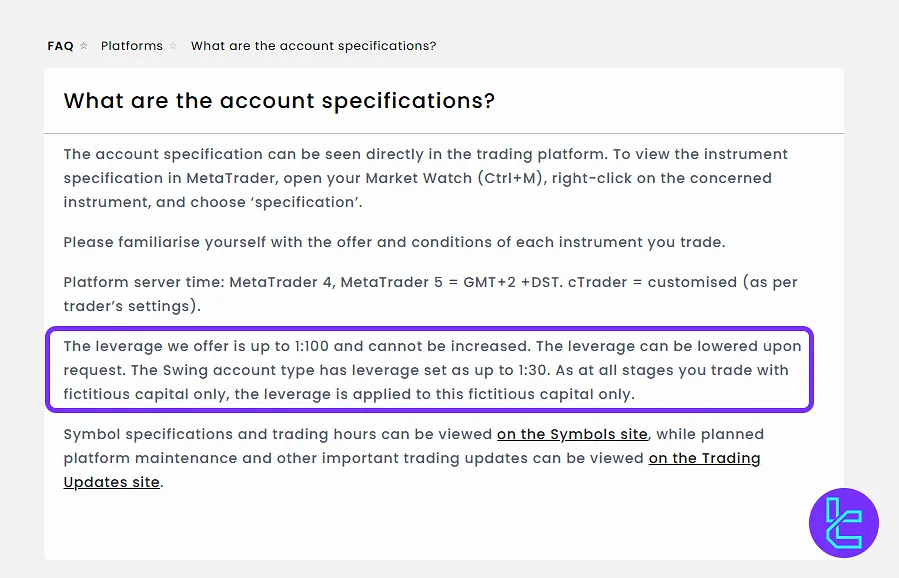899x578 pixels.
Task: Click the star icon after Platforms breadcrumb
Action: pyautogui.click(x=173, y=46)
